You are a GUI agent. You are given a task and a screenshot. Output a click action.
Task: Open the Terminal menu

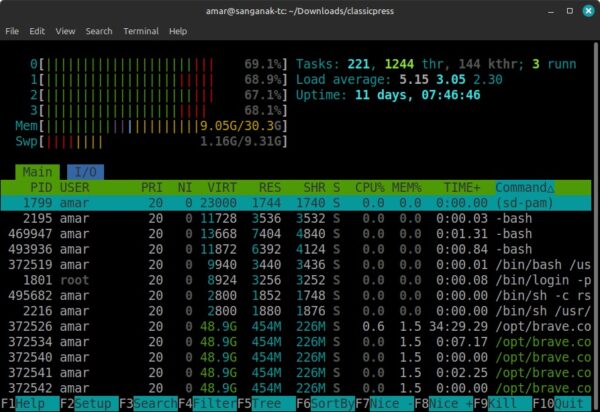coord(141,31)
